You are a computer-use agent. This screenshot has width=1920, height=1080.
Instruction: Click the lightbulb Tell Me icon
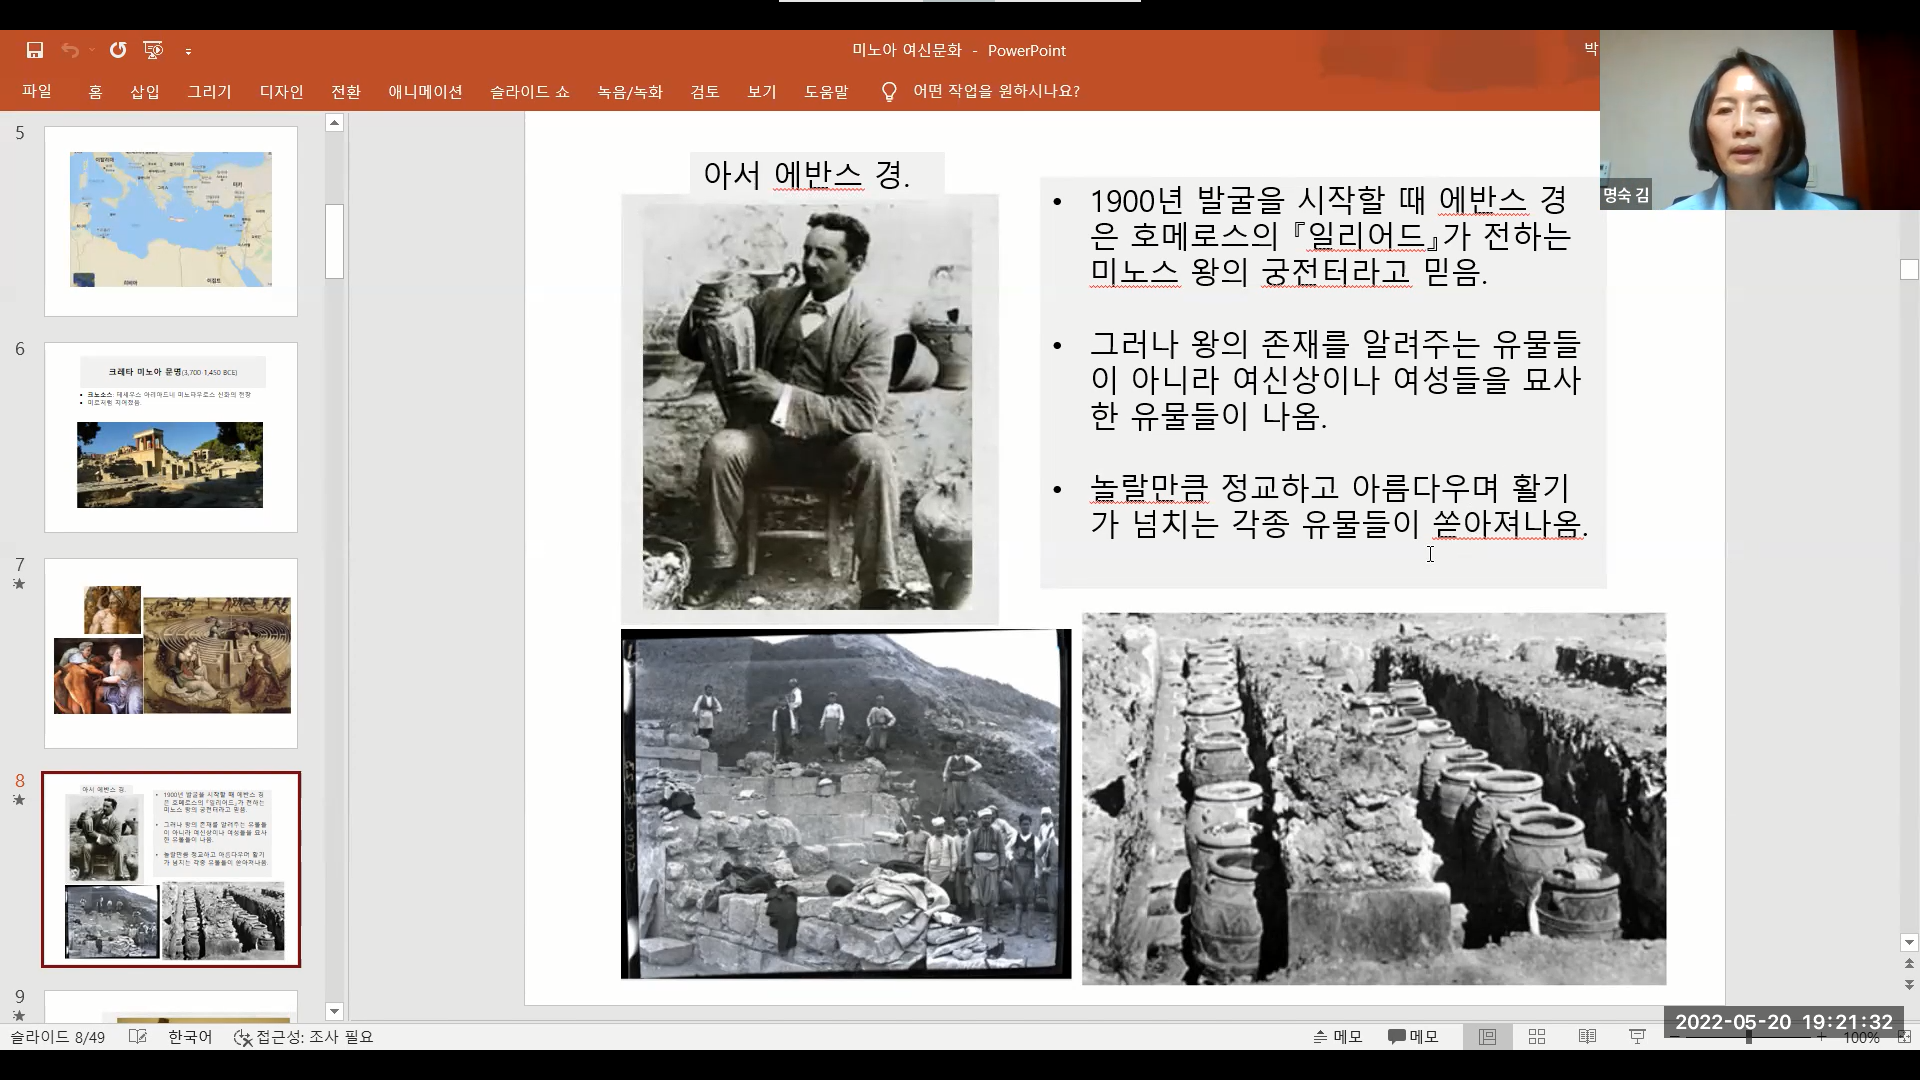[889, 91]
